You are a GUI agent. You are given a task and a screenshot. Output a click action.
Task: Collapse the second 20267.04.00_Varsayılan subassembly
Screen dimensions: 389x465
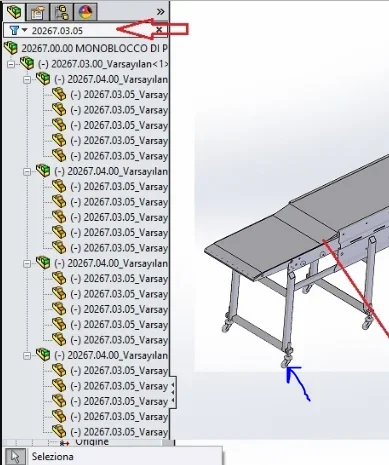[27, 172]
